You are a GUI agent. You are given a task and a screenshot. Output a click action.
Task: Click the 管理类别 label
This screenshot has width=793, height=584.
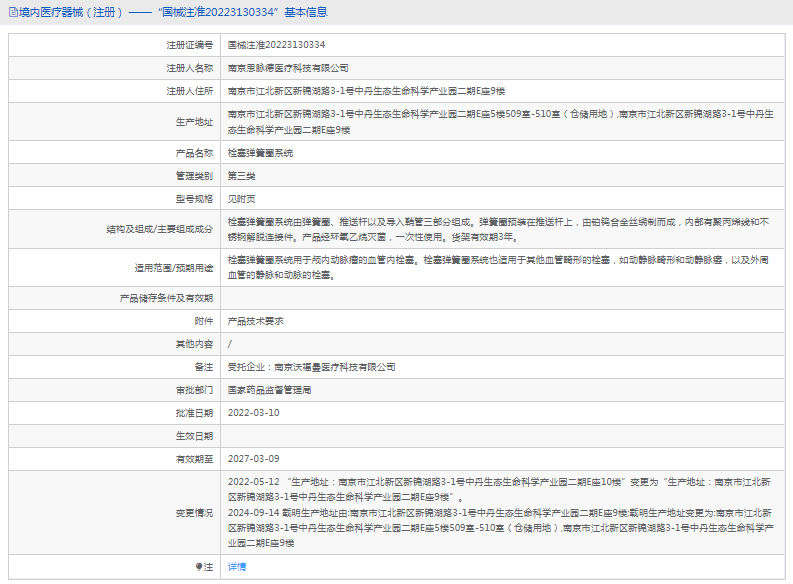point(194,176)
